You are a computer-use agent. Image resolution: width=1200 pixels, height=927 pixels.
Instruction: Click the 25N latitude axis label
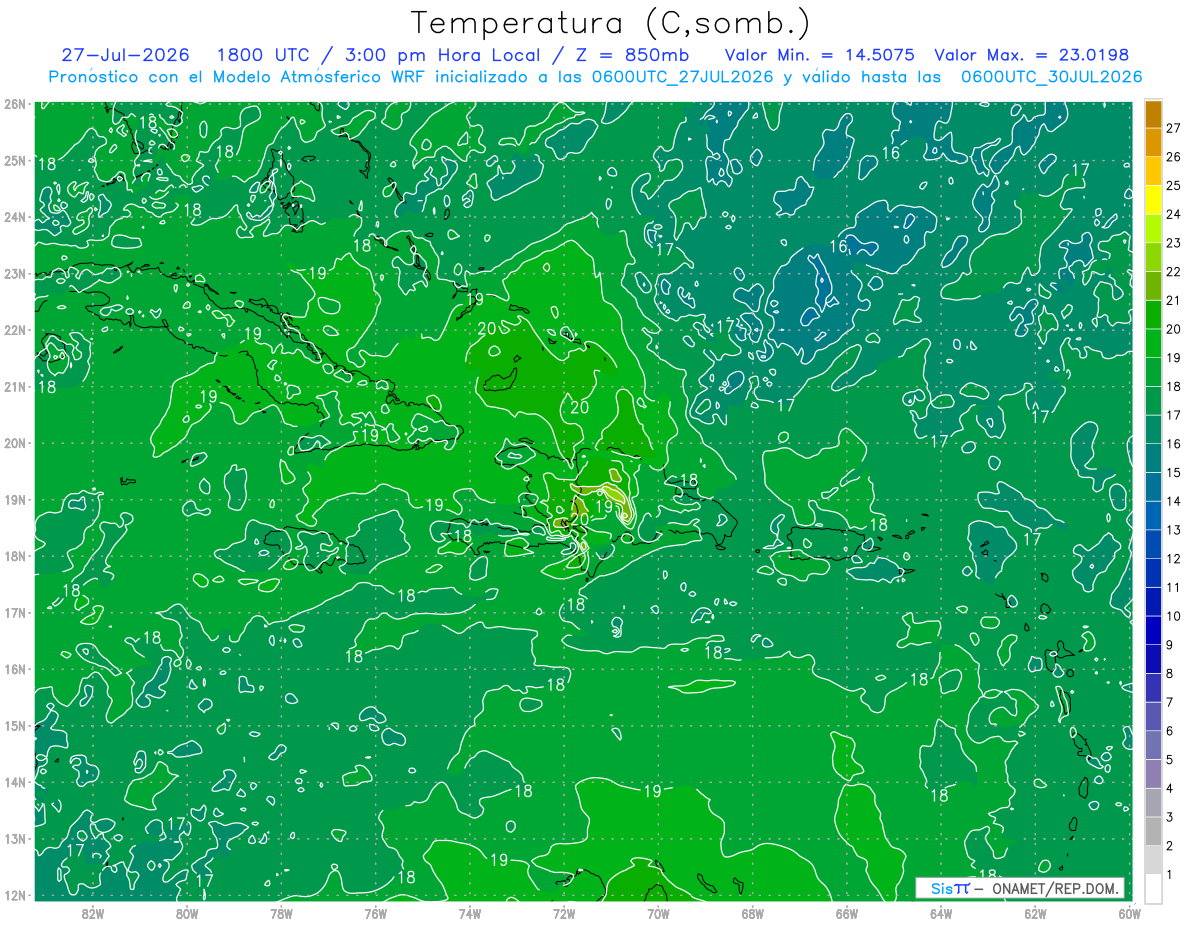[x=14, y=161]
